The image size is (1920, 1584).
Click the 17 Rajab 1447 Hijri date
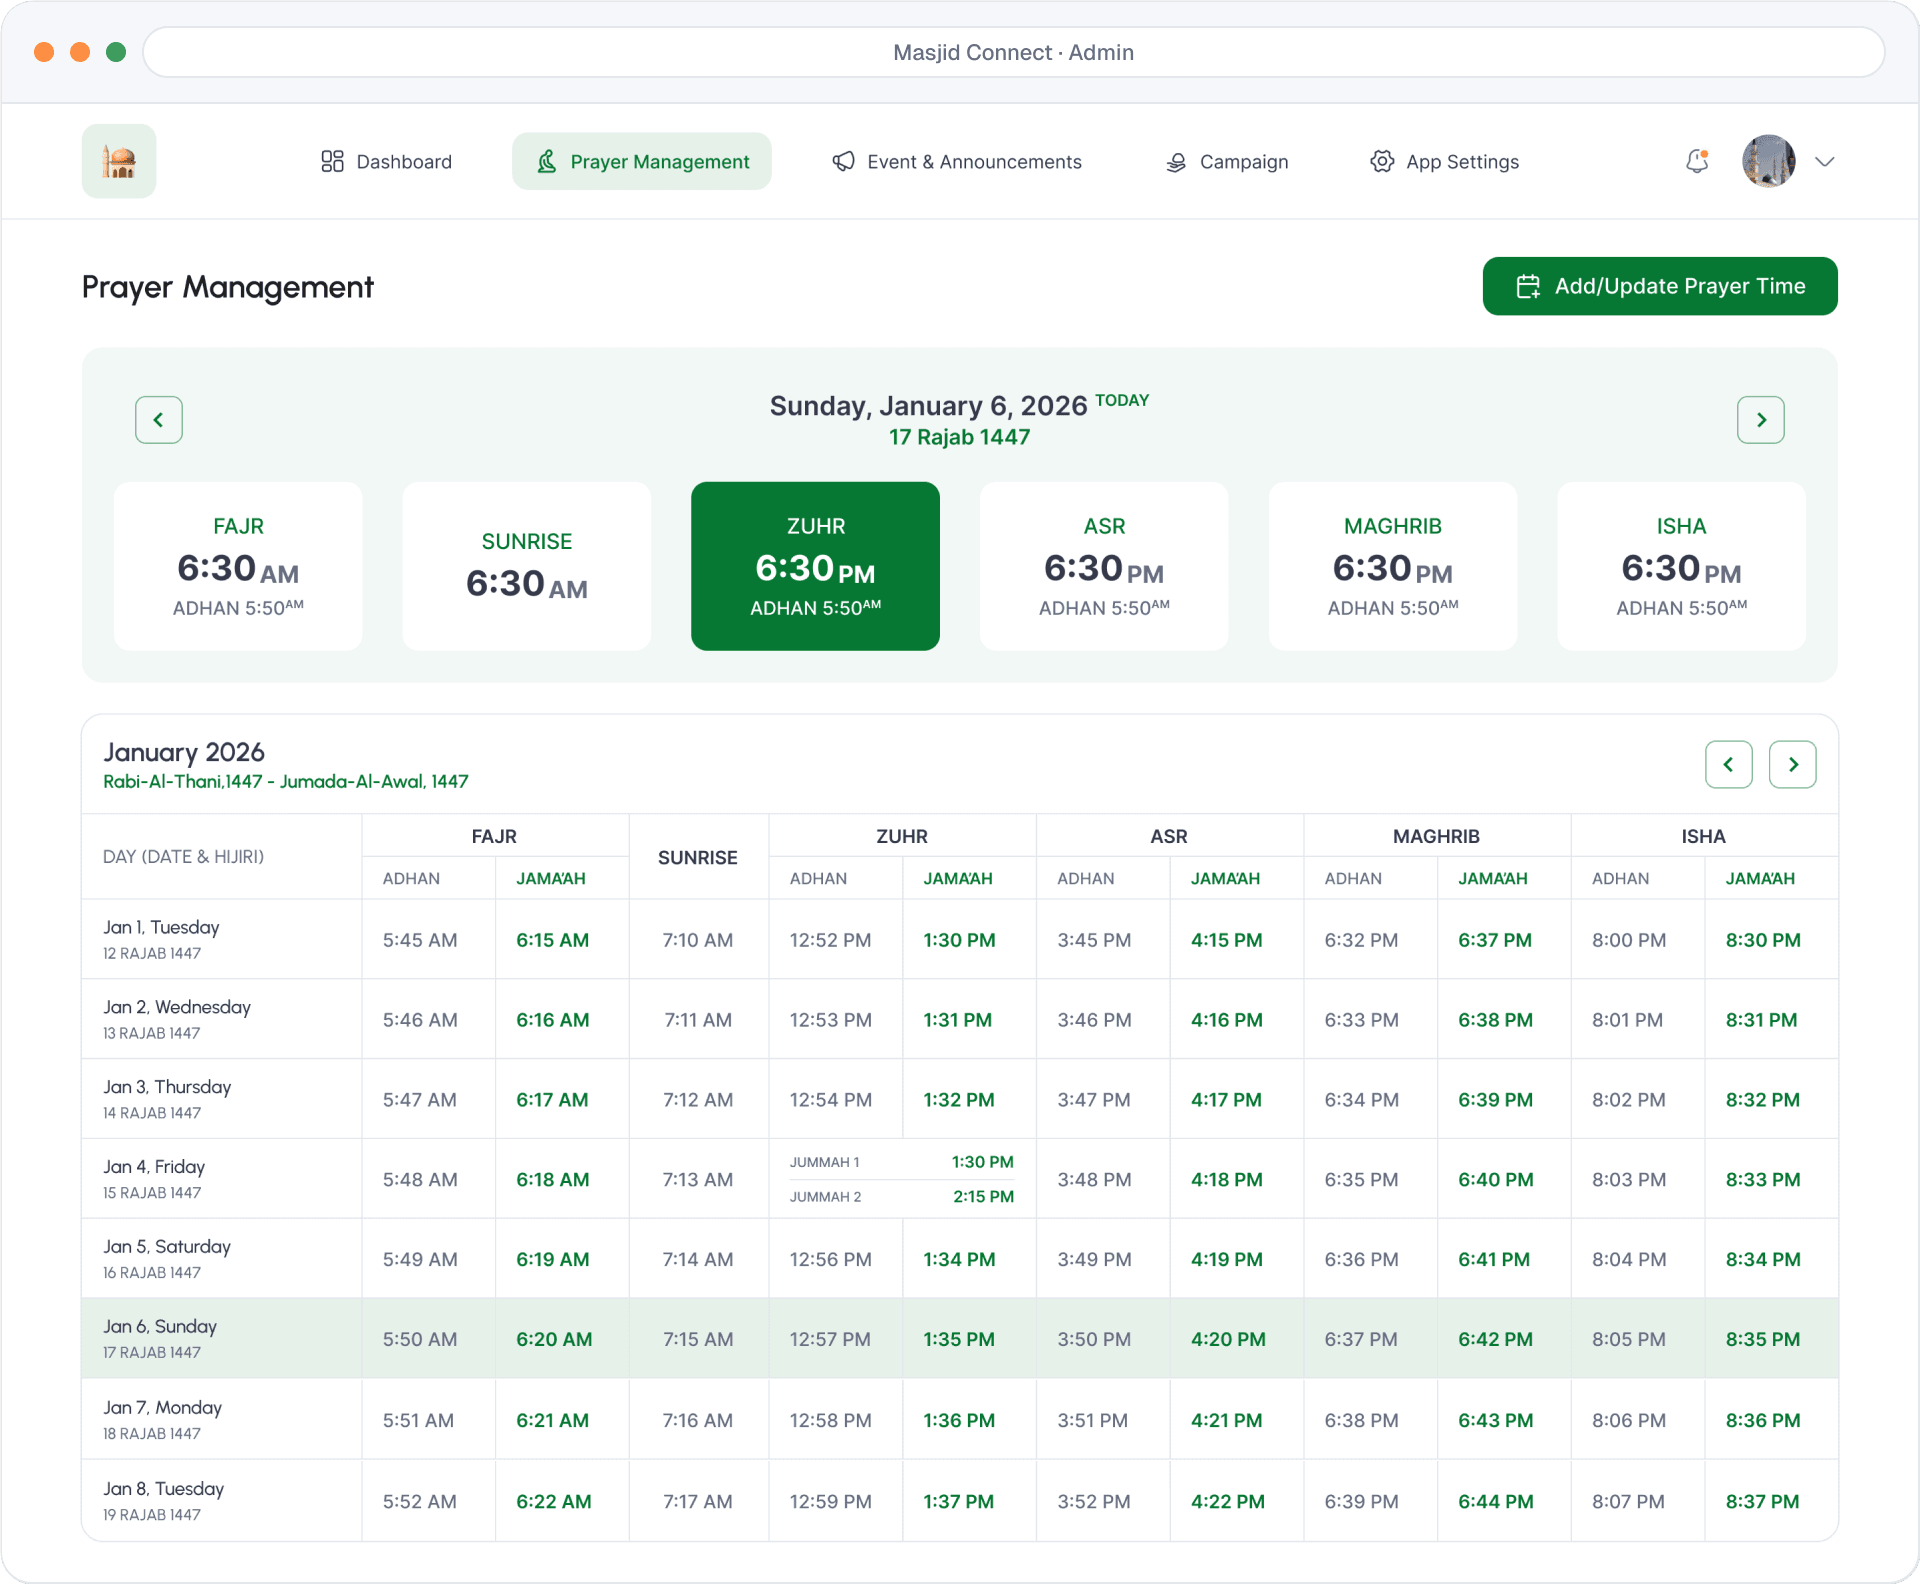959,437
